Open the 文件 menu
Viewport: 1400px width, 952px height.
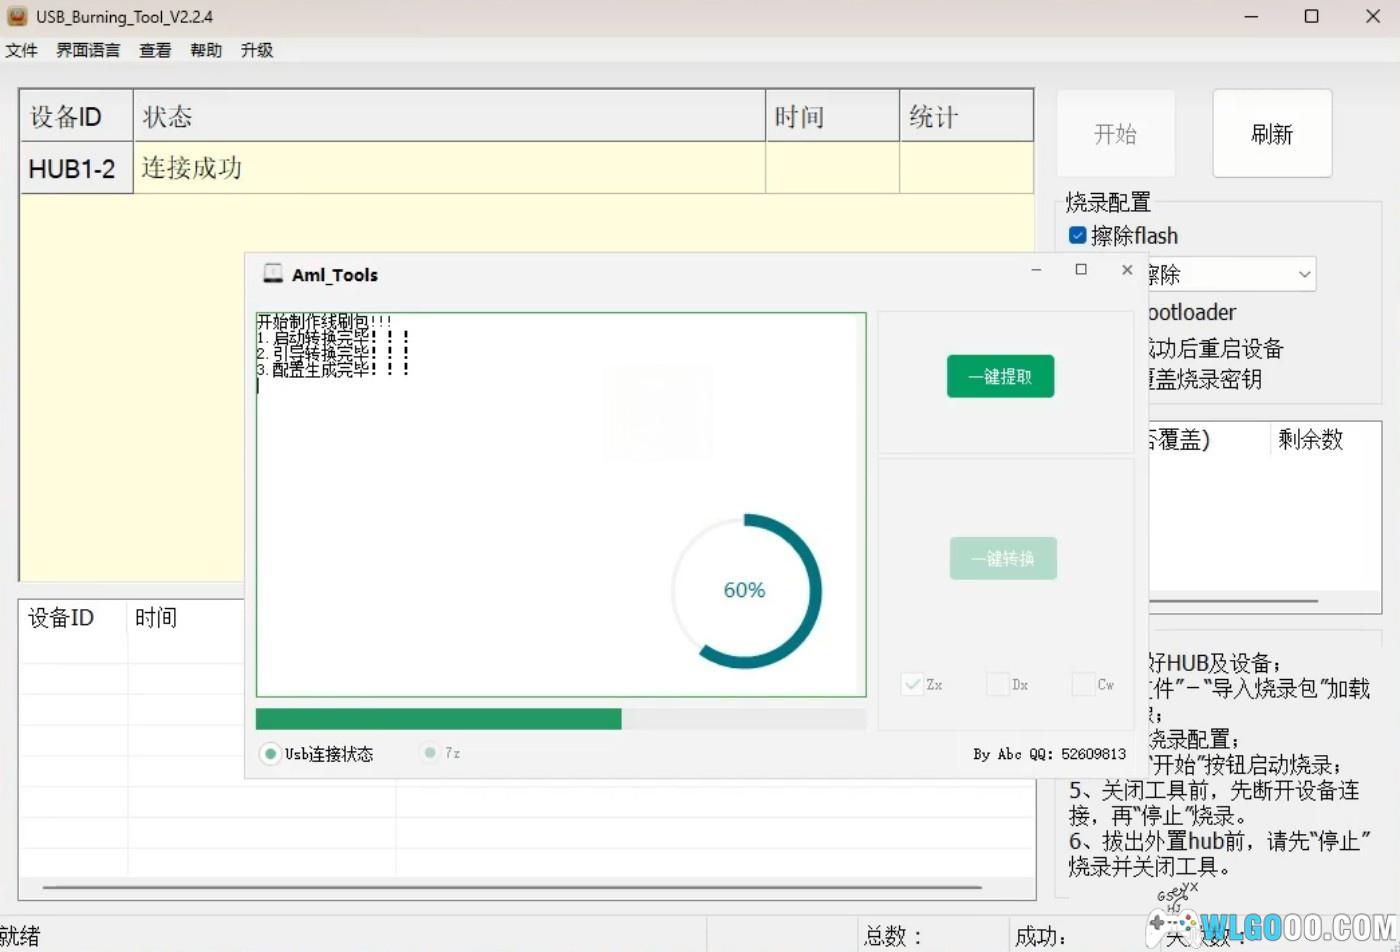21,50
